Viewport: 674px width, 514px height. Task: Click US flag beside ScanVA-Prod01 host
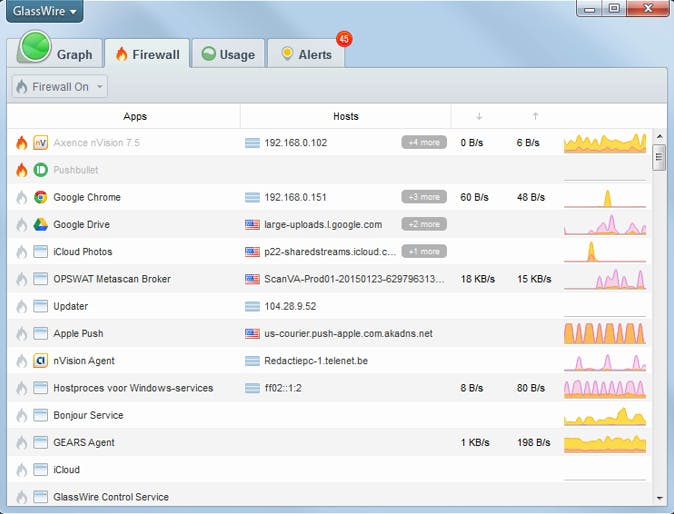click(x=252, y=279)
